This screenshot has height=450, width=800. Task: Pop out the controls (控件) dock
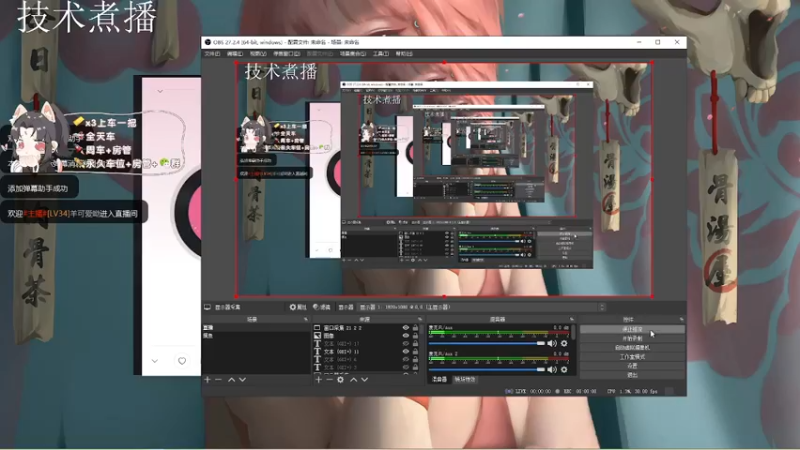tap(682, 319)
